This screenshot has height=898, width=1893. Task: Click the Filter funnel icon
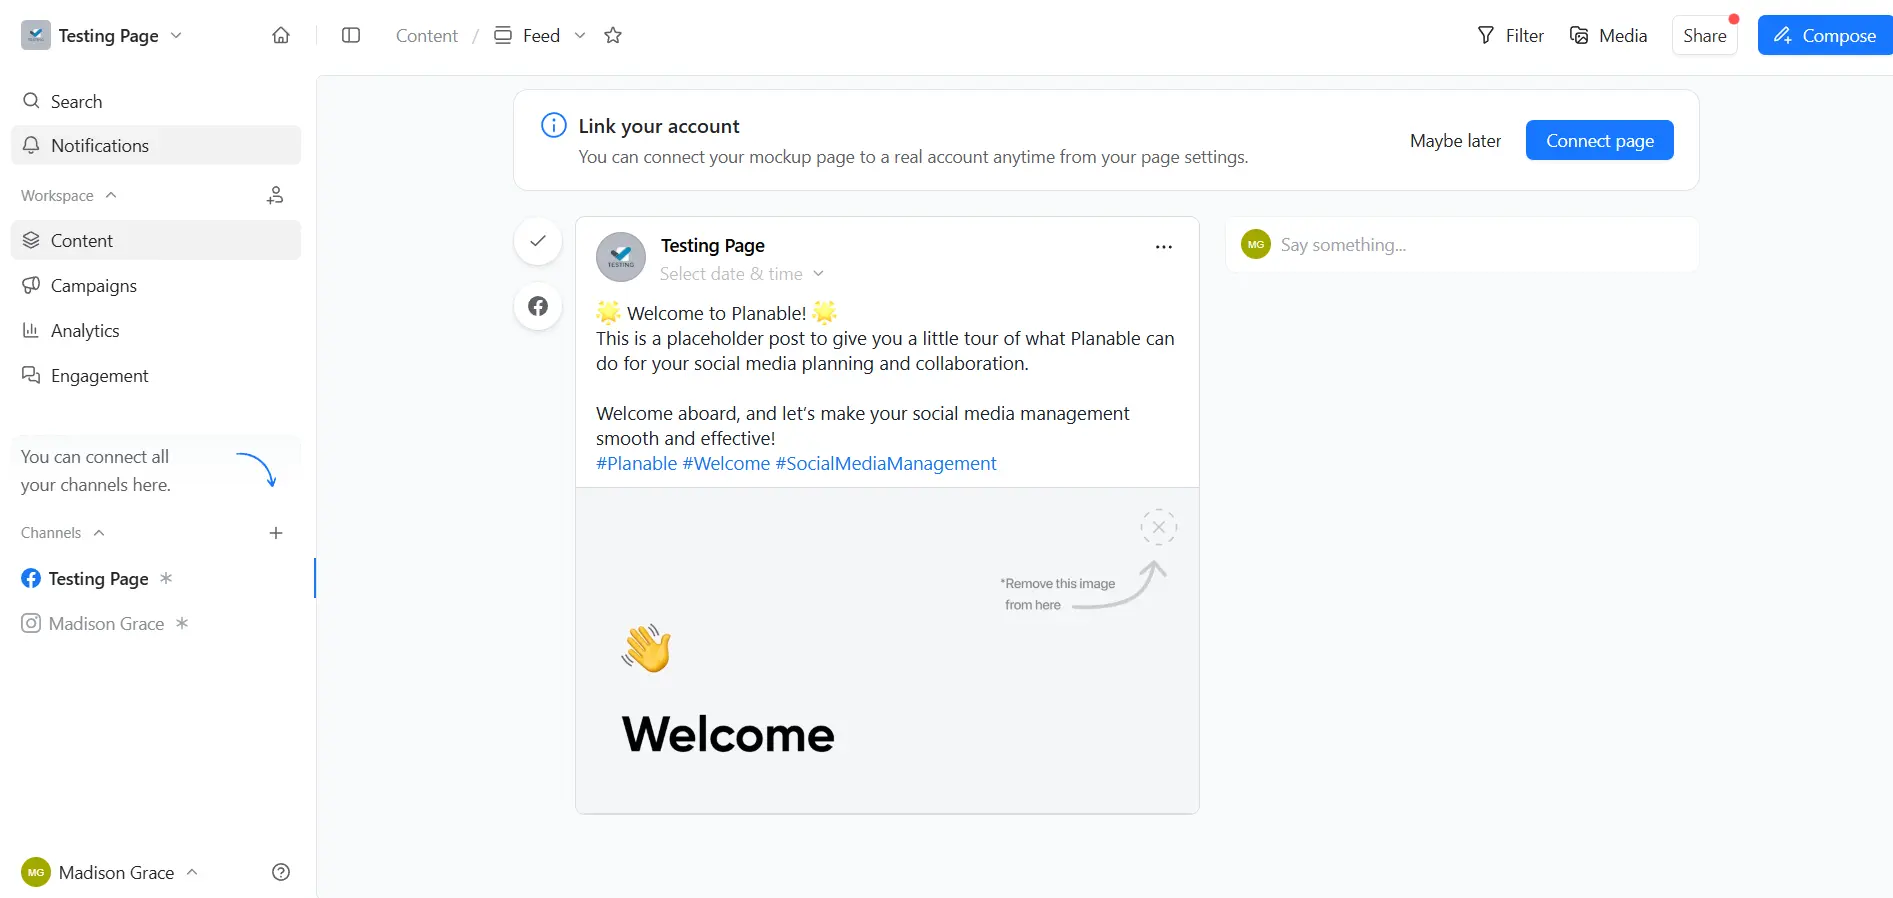pyautogui.click(x=1486, y=35)
